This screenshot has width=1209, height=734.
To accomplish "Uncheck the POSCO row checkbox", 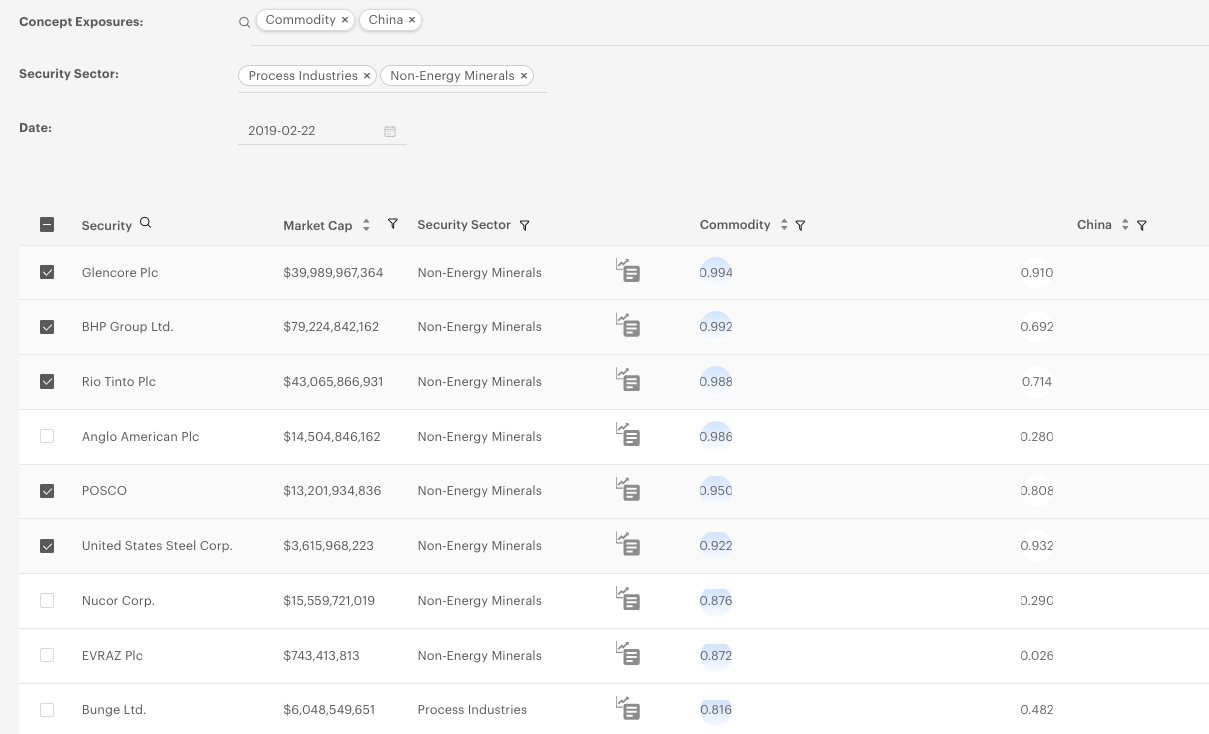I will click(x=47, y=491).
